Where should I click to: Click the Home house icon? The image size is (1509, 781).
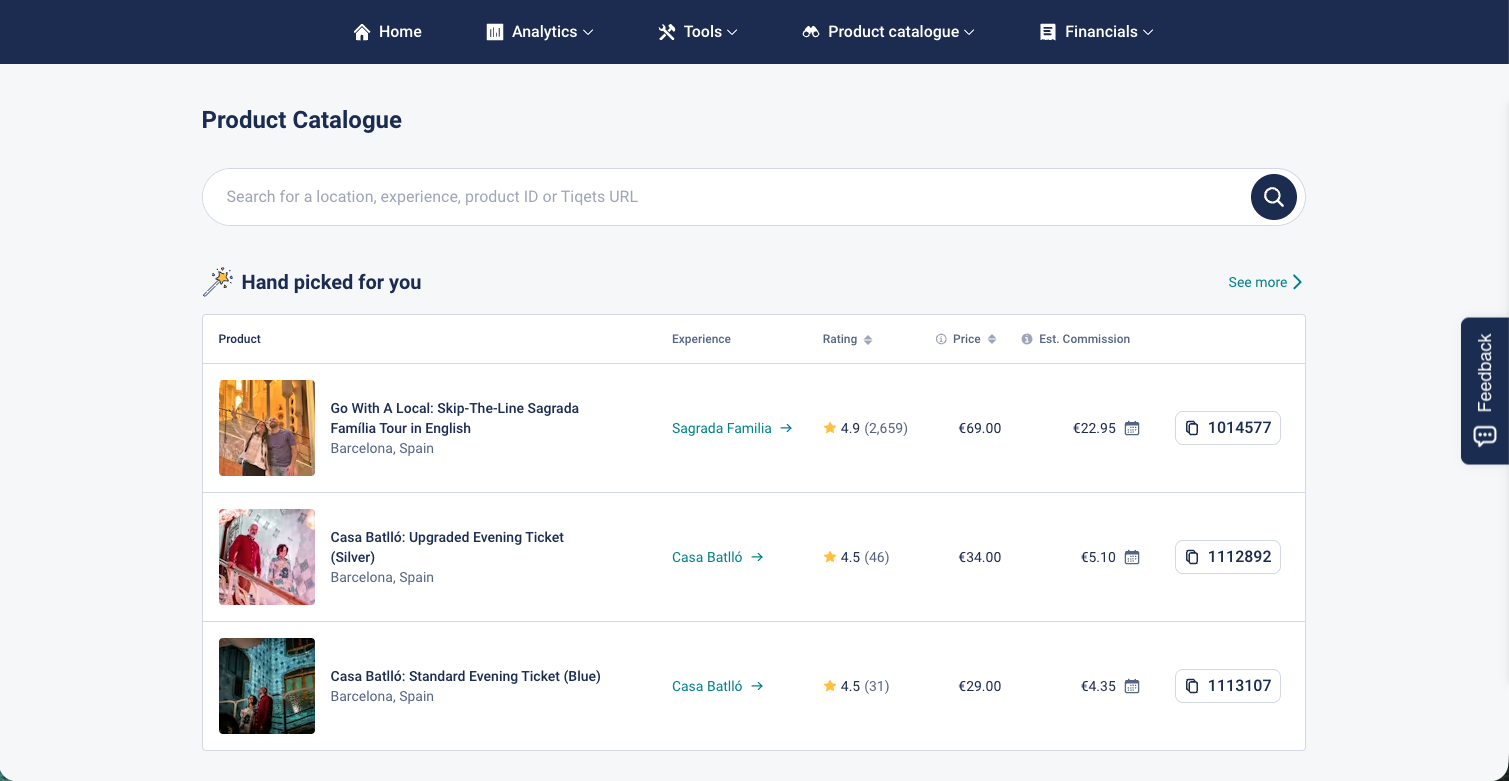[x=362, y=32]
